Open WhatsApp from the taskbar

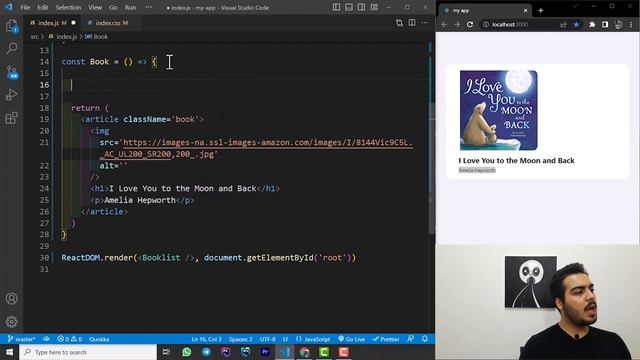pos(187,352)
